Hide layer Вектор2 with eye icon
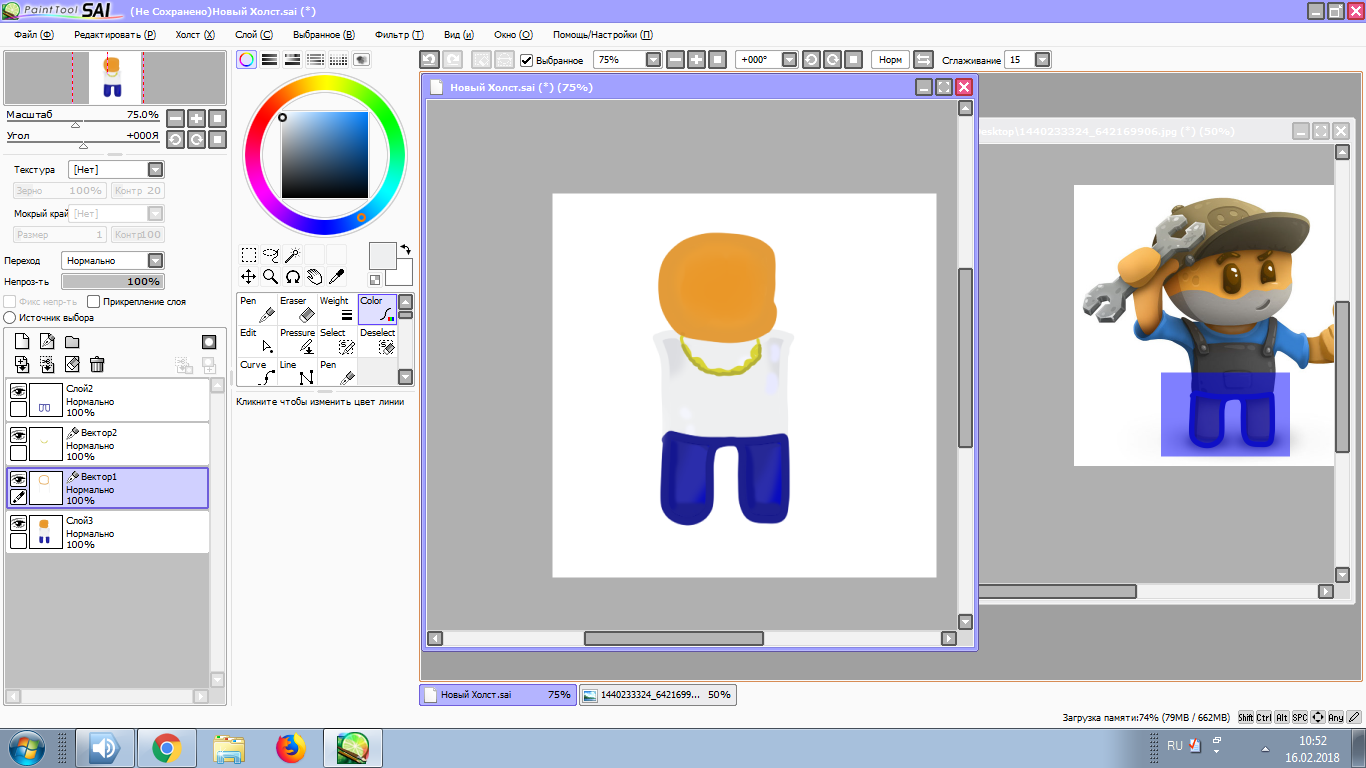Image resolution: width=1366 pixels, height=768 pixels. 18,436
